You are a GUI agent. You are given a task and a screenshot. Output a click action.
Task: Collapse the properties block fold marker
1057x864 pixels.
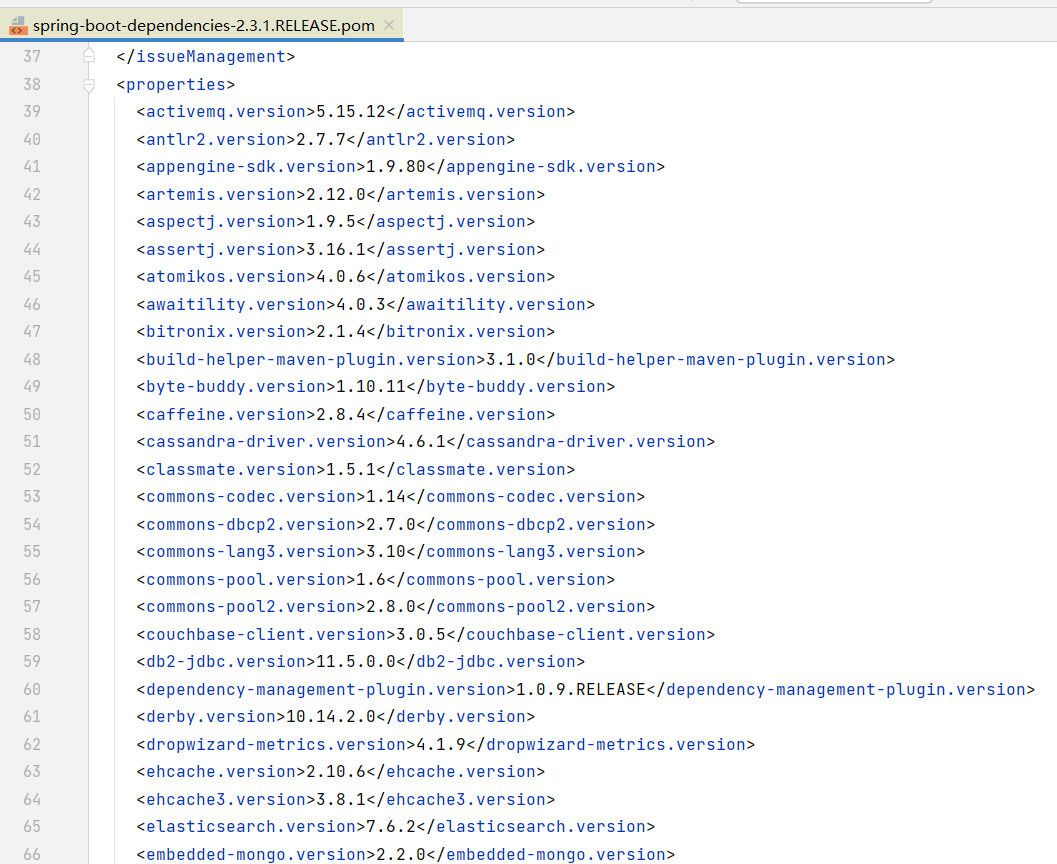[x=88, y=85]
